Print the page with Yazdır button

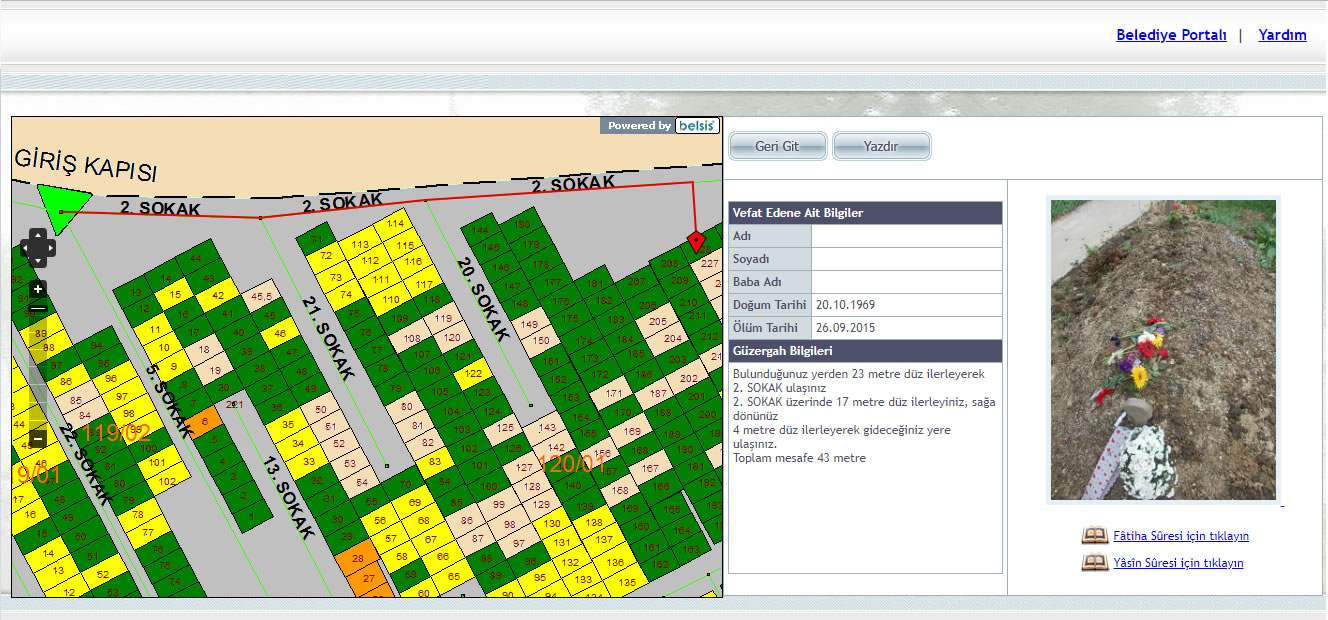tap(881, 146)
